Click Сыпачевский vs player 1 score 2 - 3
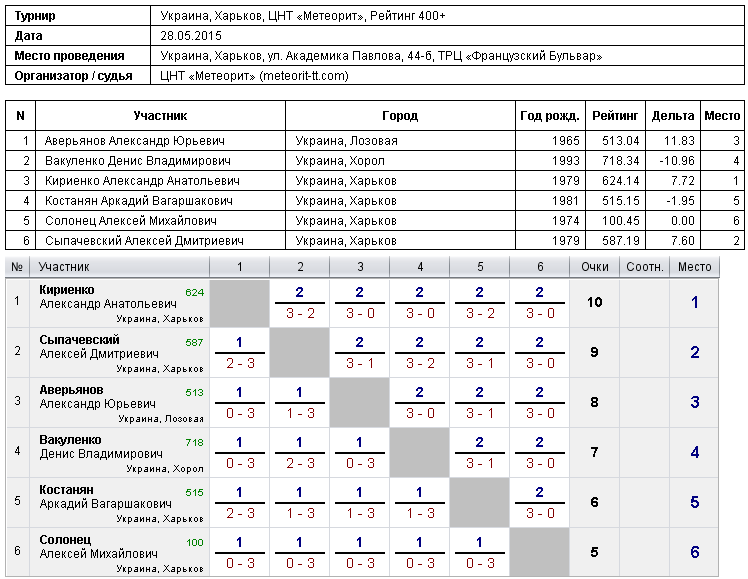 [240, 364]
